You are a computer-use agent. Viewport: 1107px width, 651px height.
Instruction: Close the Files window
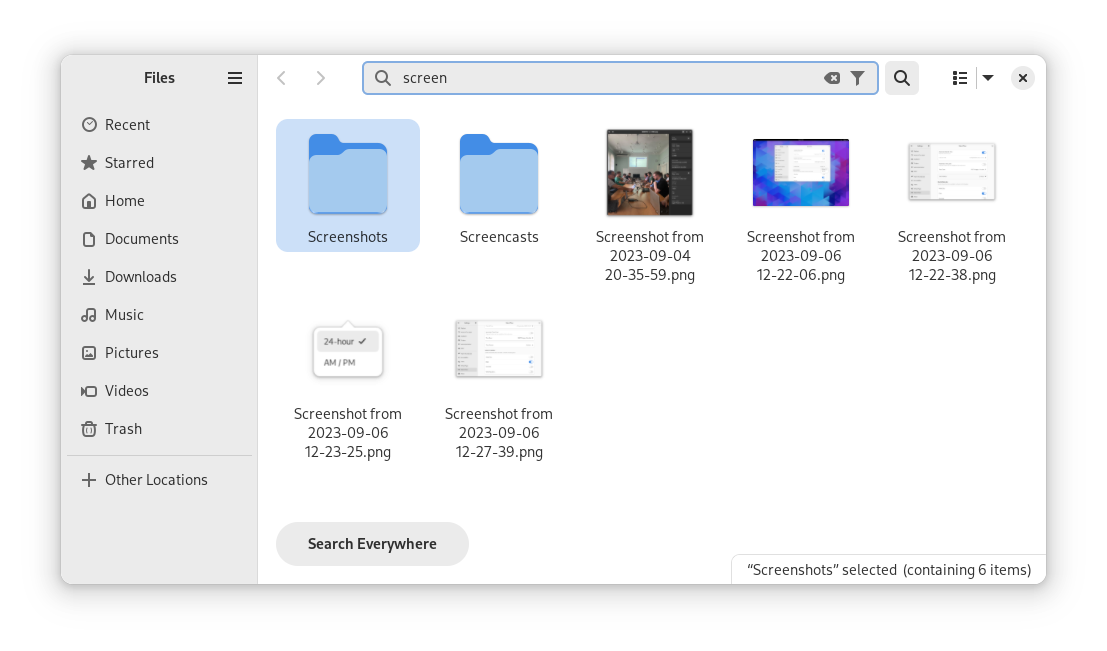tap(1023, 78)
